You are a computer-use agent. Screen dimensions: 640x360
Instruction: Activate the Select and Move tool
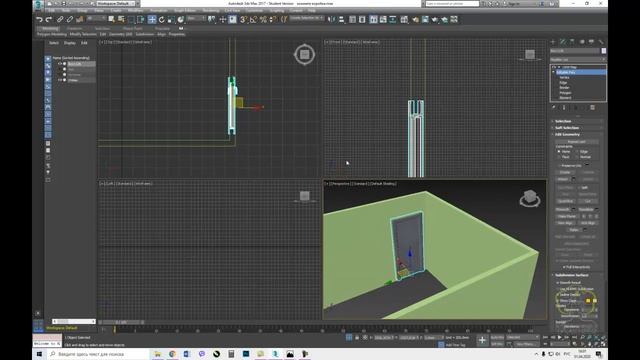click(x=152, y=19)
